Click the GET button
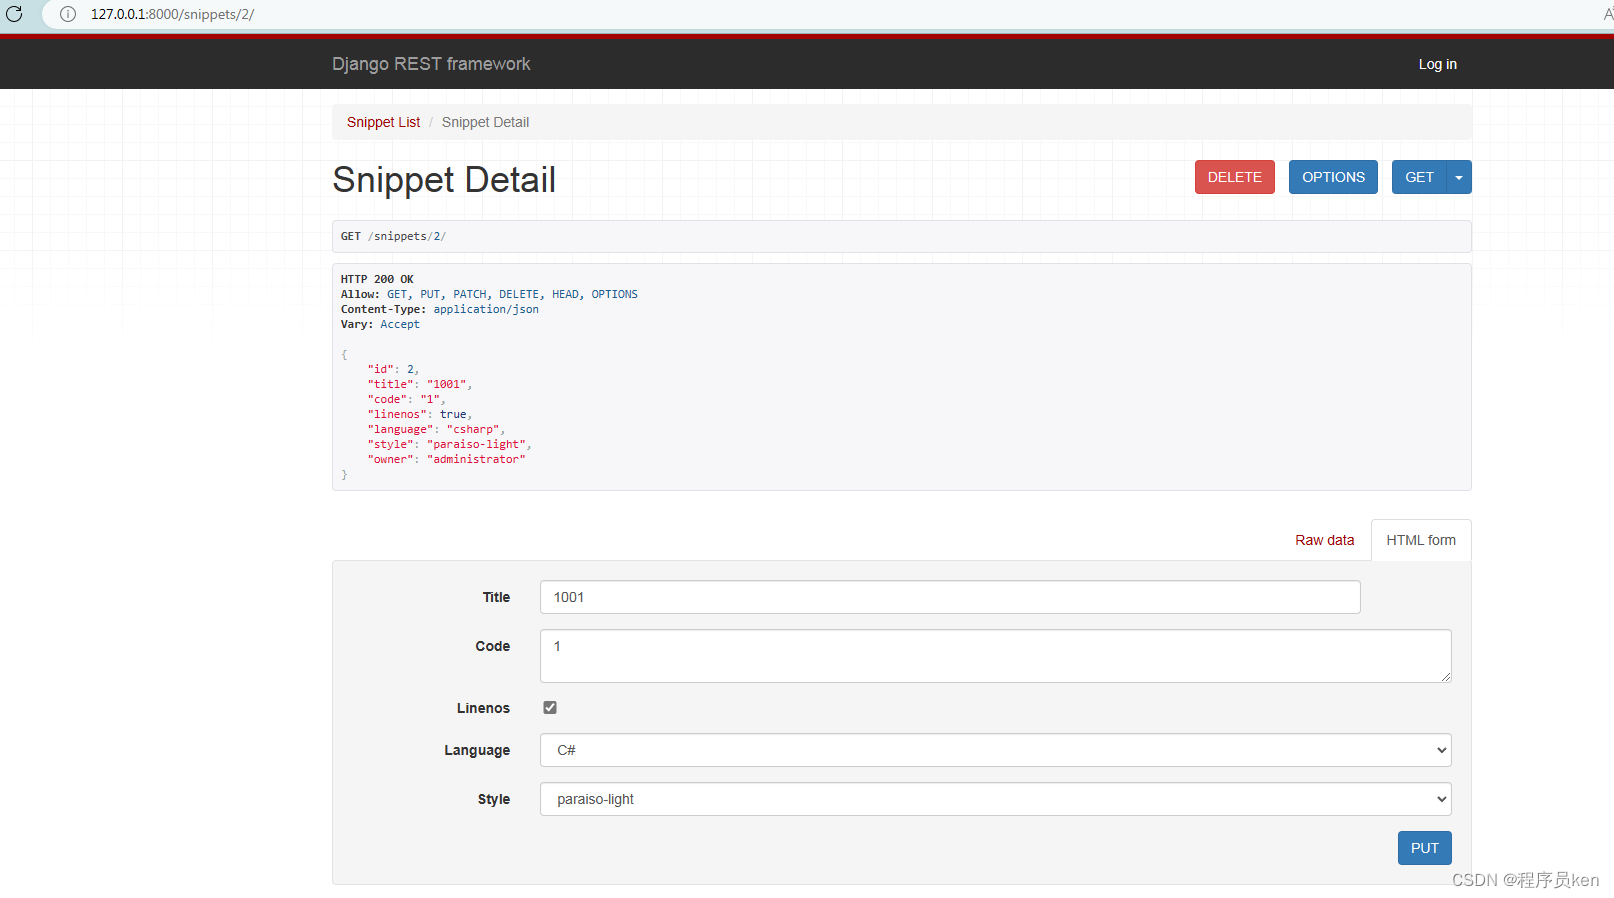 pyautogui.click(x=1419, y=177)
